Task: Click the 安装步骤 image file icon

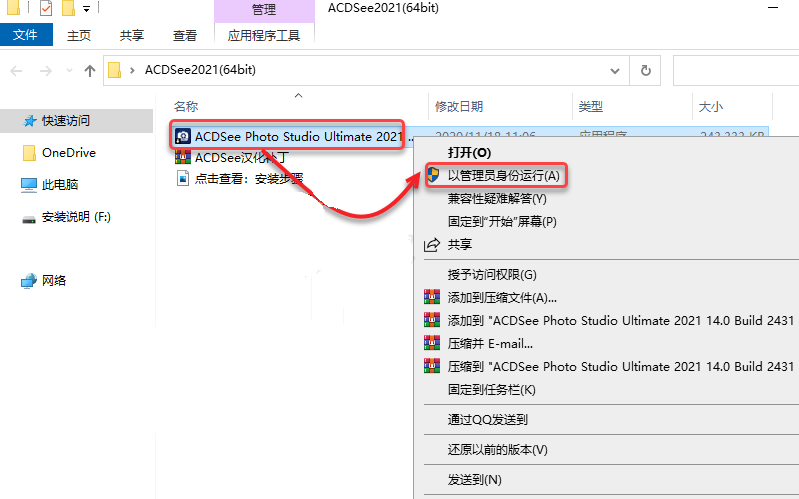Action: pyautogui.click(x=182, y=178)
